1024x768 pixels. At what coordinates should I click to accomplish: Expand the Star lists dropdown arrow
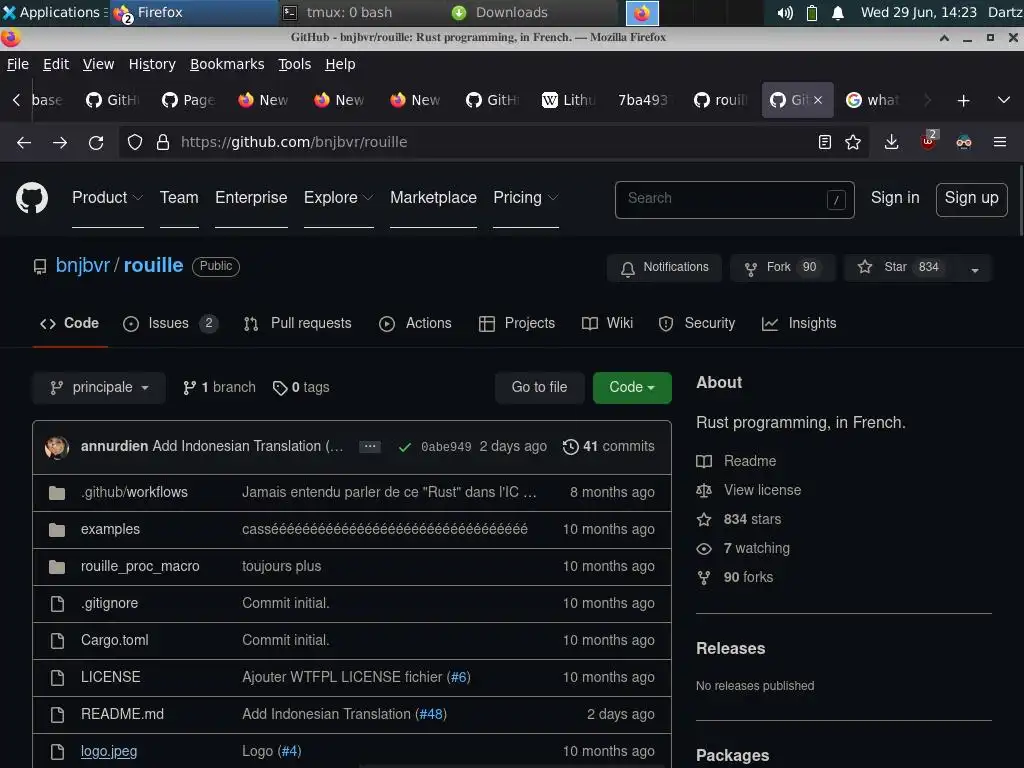point(974,268)
